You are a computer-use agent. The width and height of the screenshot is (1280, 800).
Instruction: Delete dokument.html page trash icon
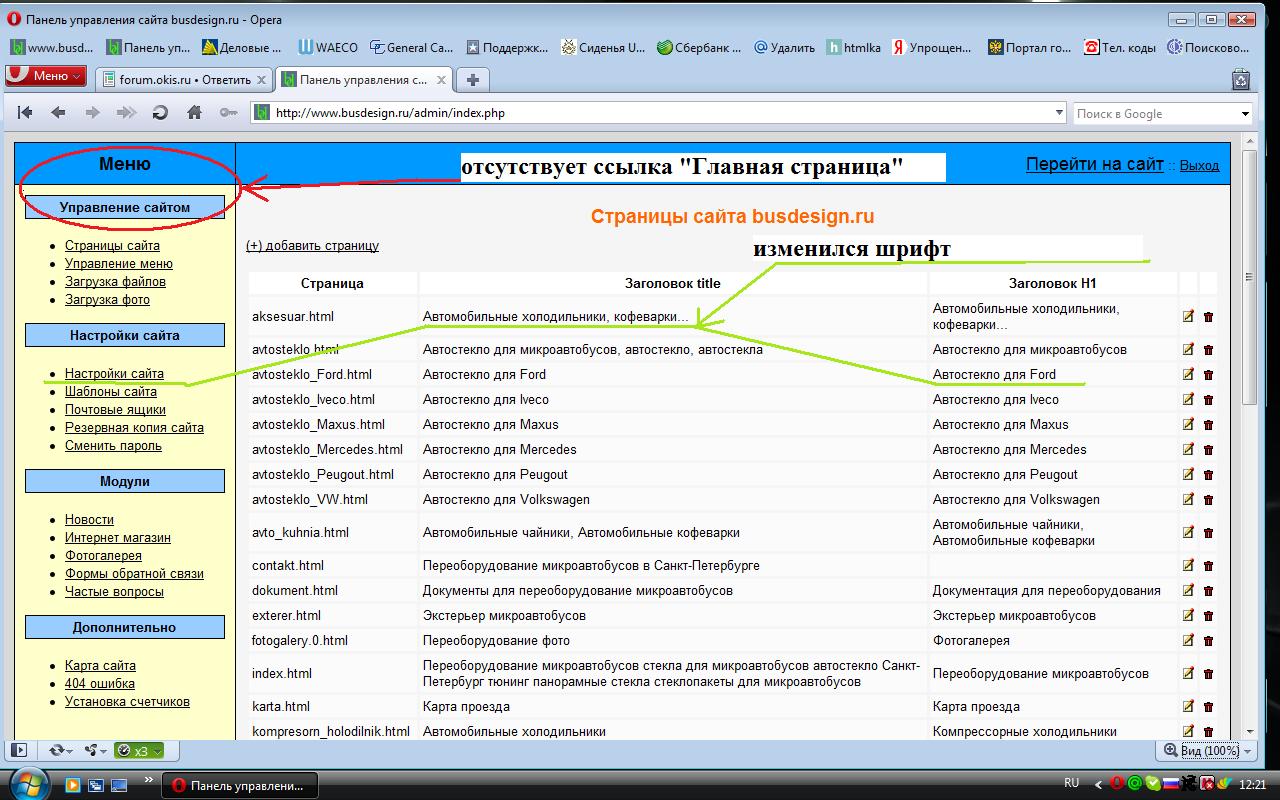1208,591
